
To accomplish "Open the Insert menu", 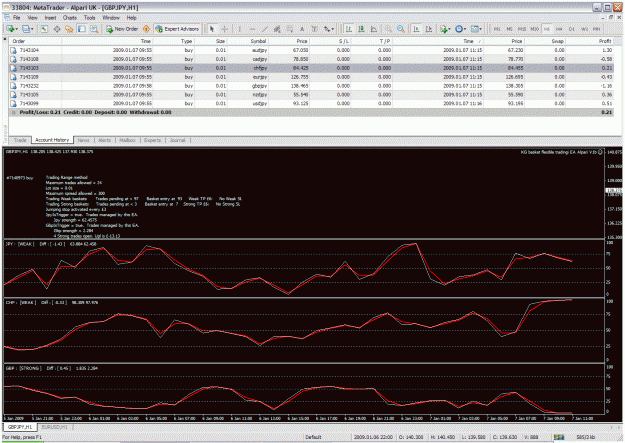I will click(50, 18).
